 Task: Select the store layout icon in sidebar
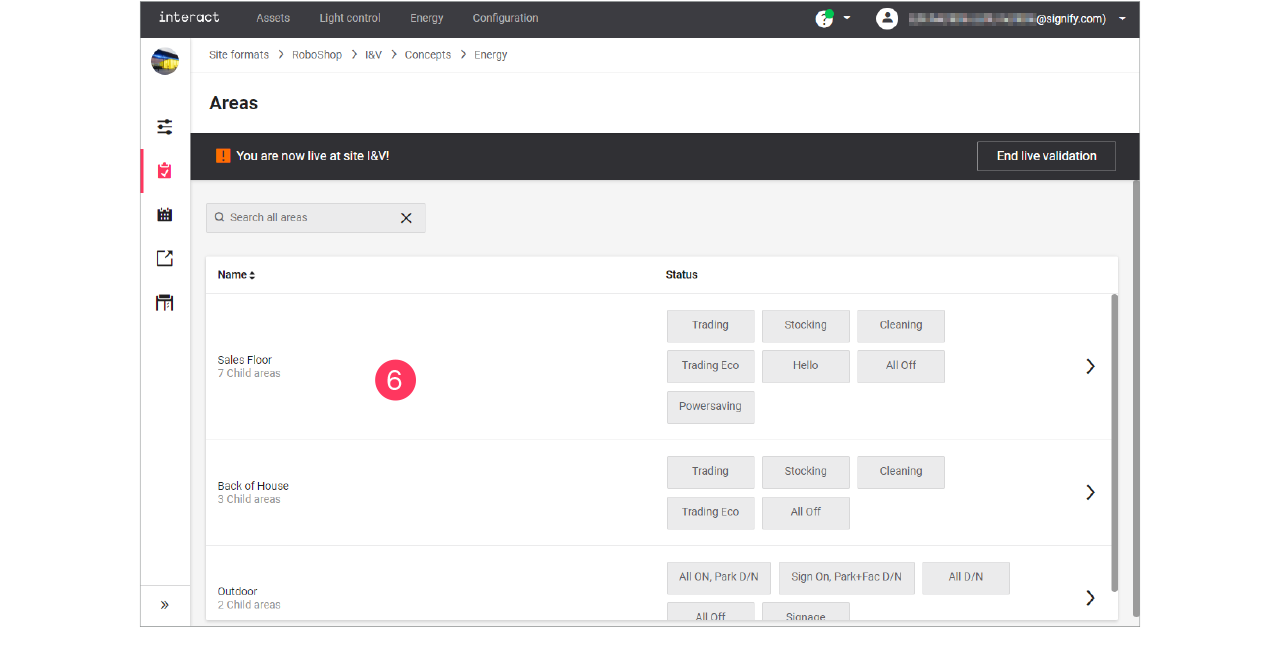point(165,301)
